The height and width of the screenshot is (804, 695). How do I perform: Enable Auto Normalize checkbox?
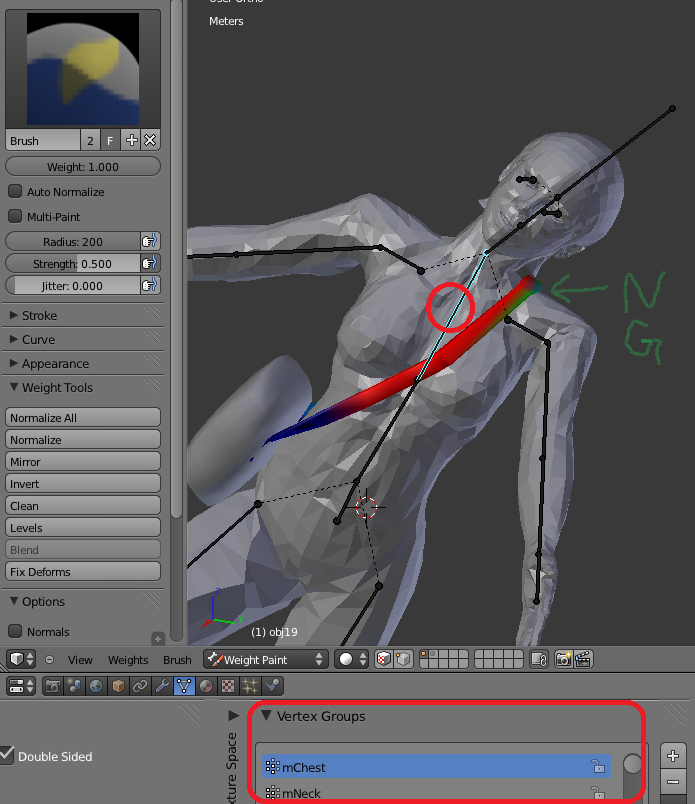point(15,191)
